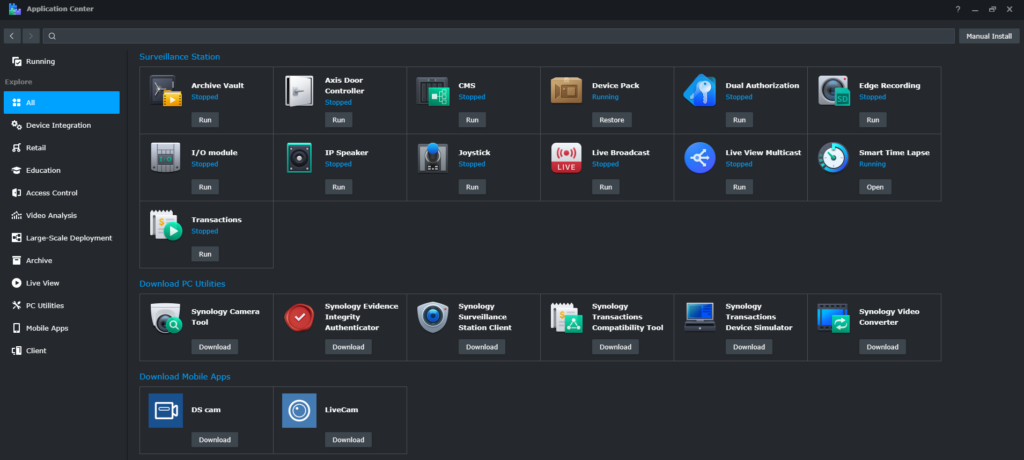The height and width of the screenshot is (460, 1024).
Task: Download Evidence Integrity Authenticator
Action: coord(348,346)
